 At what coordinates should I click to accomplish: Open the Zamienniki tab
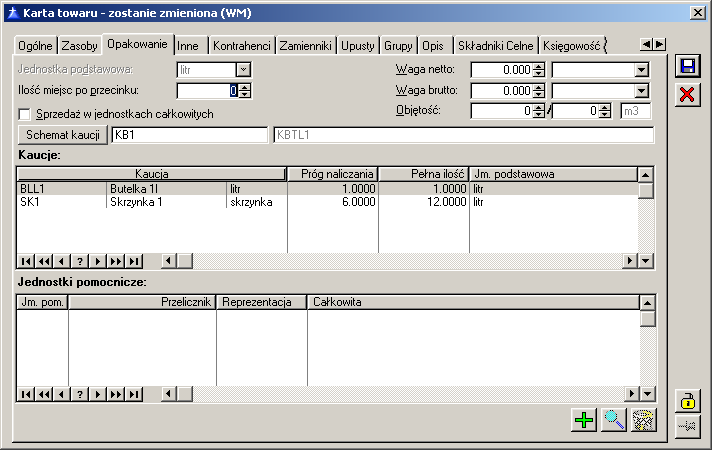tap(306, 46)
